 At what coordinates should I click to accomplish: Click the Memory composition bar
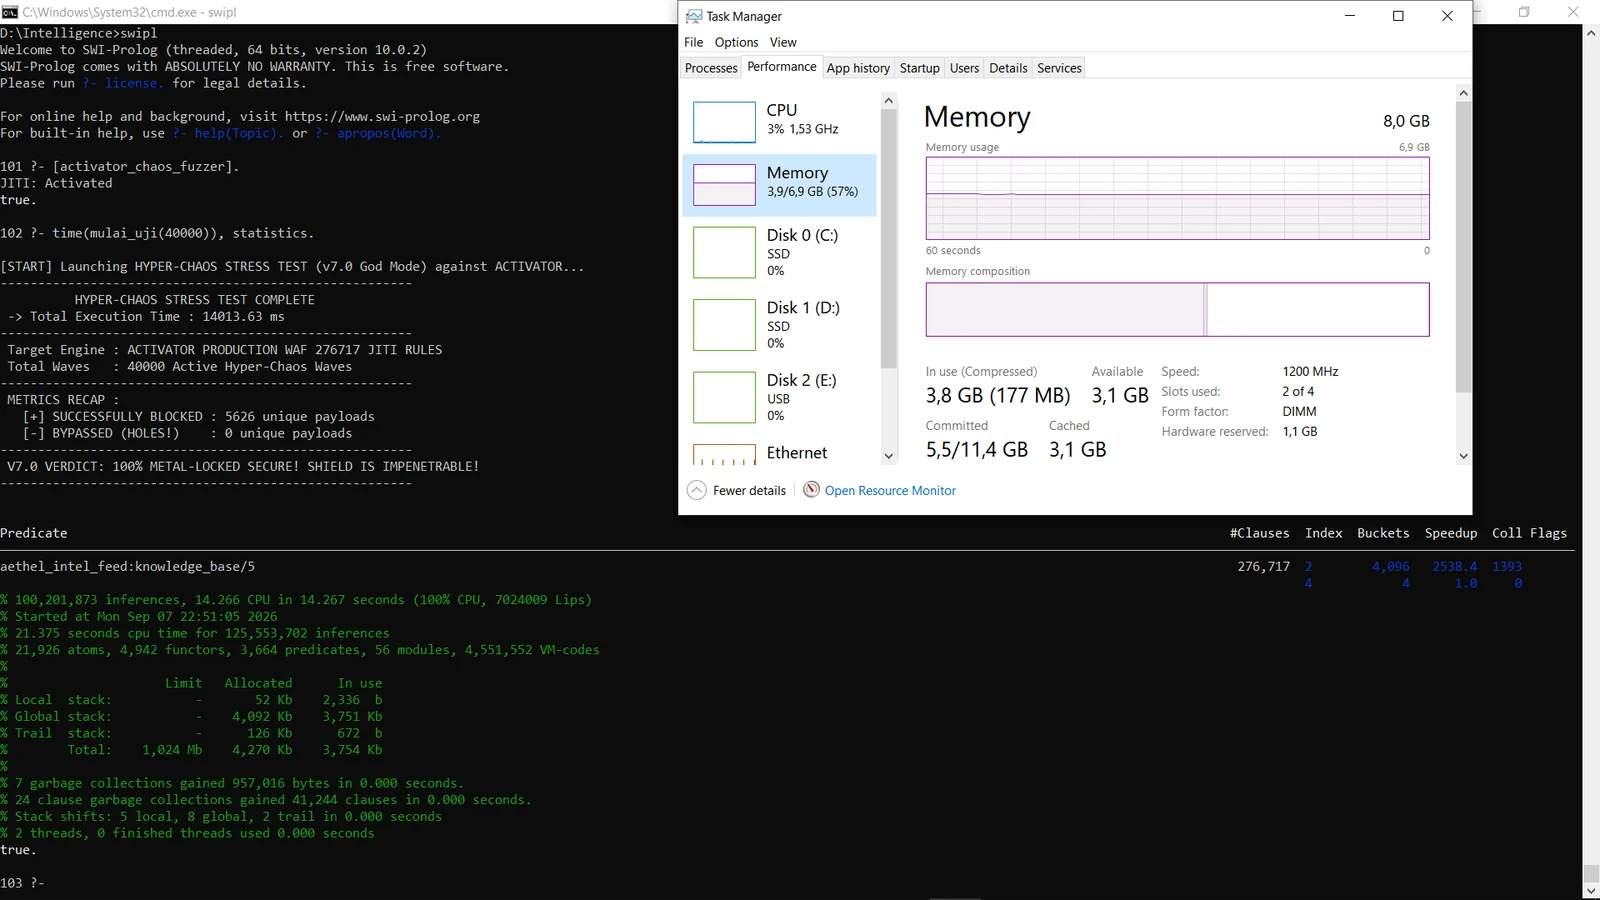click(x=1177, y=310)
